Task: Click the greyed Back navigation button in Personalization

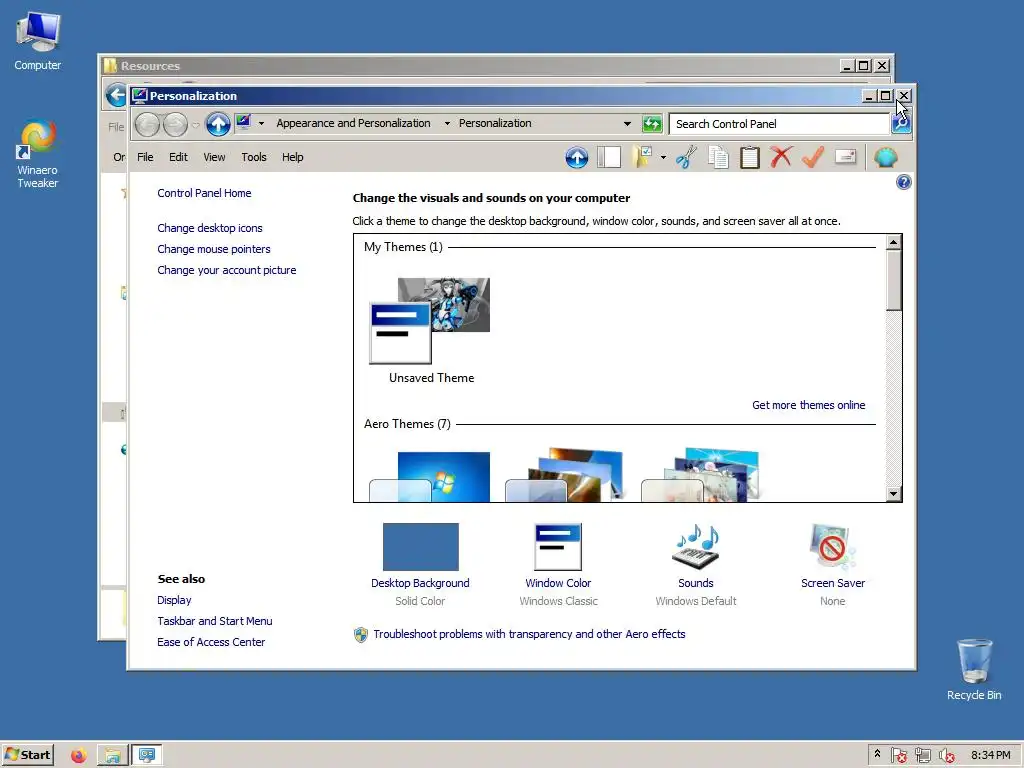Action: pyautogui.click(x=148, y=123)
